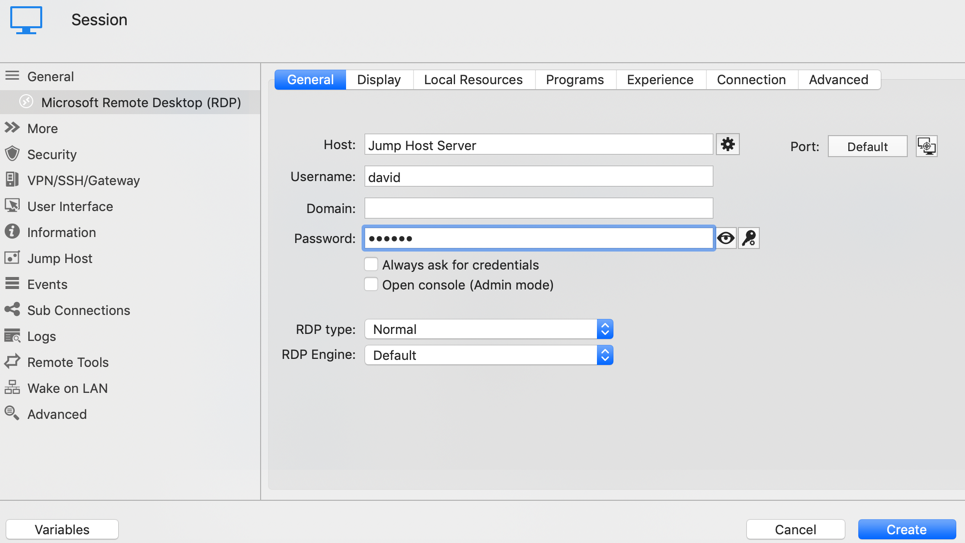Open Remote Tools in the sidebar
The height and width of the screenshot is (543, 965).
pyautogui.click(x=67, y=362)
